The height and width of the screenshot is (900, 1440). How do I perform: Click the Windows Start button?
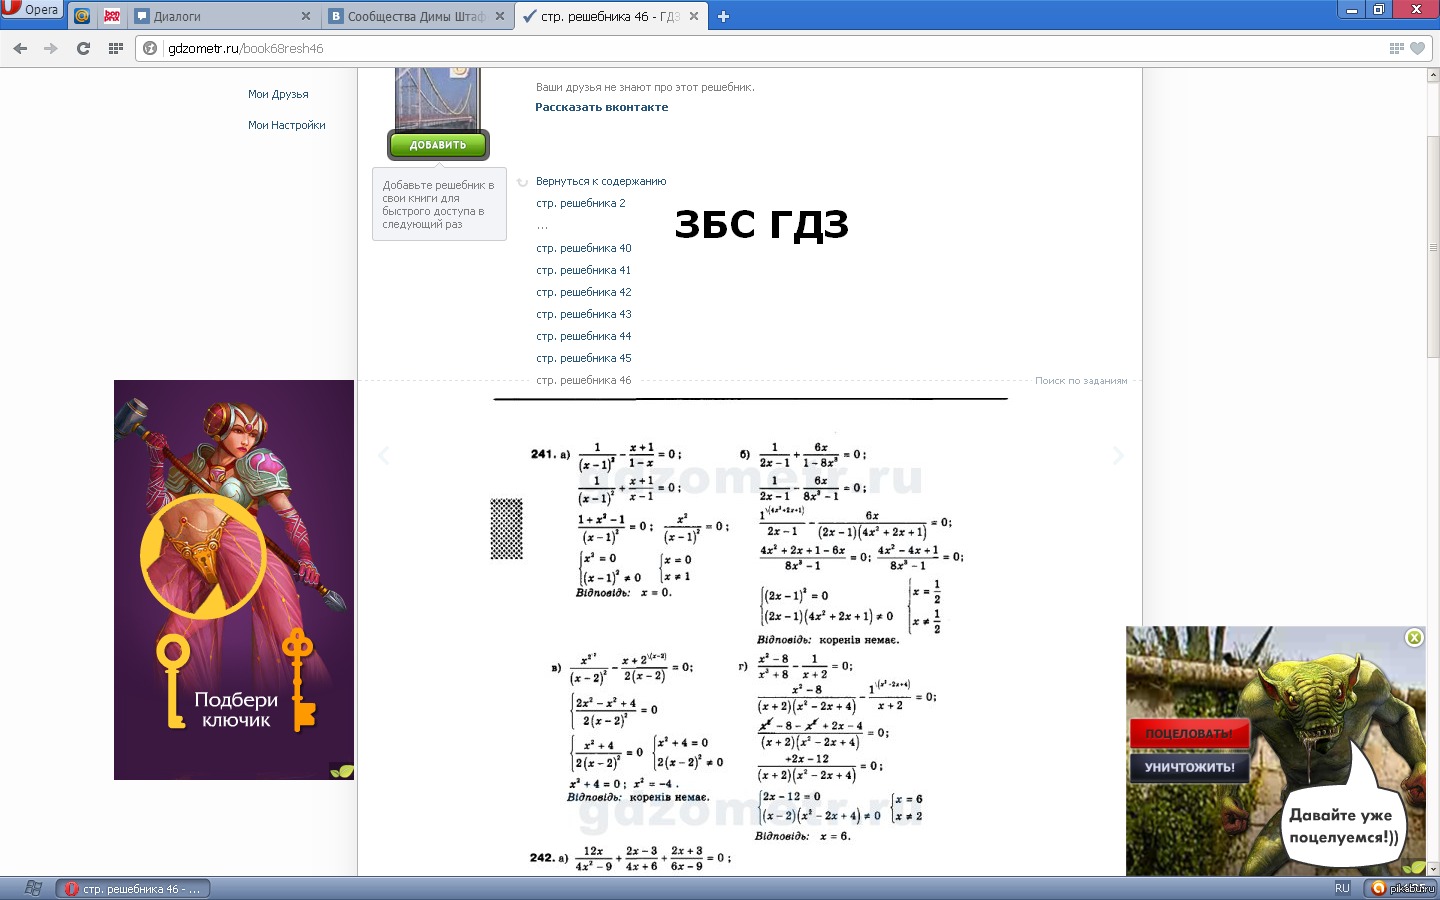click(x=32, y=888)
